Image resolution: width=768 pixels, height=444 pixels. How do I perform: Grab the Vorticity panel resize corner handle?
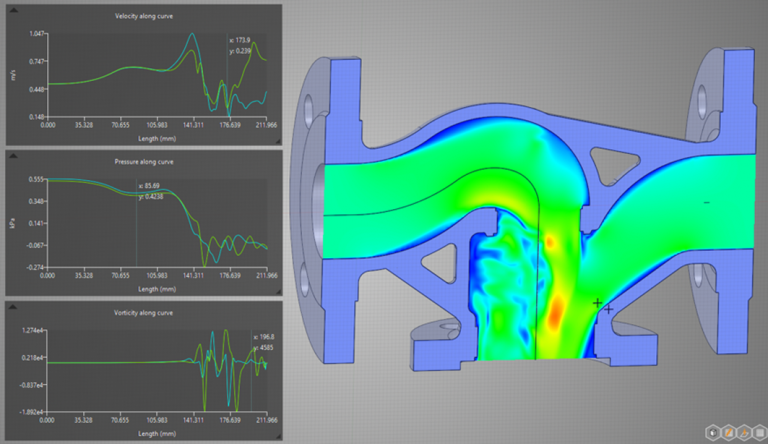(x=278, y=437)
